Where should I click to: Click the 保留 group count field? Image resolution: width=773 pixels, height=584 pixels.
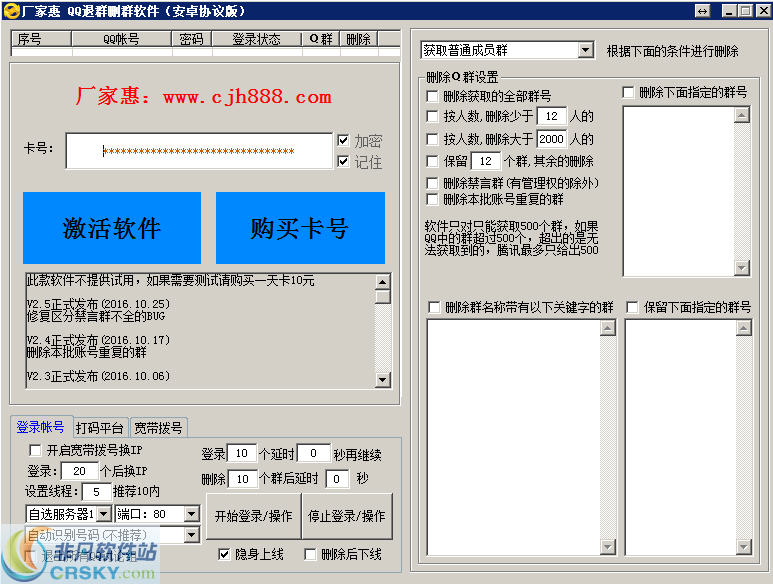486,161
